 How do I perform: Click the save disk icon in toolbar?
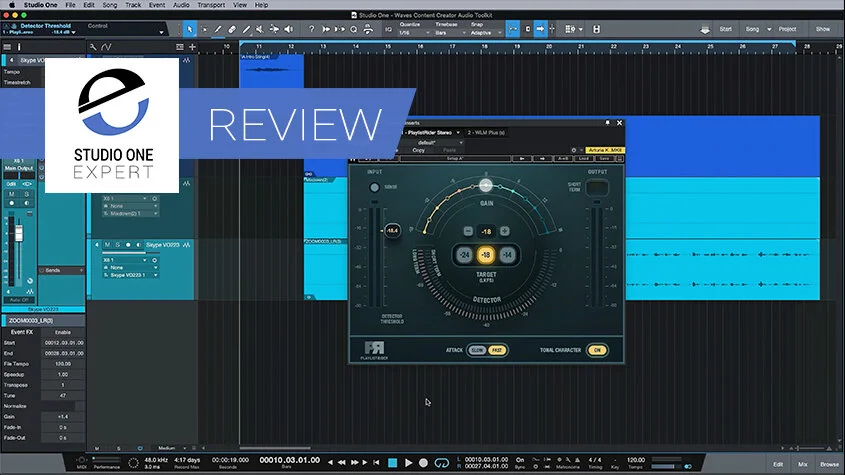[x=597, y=29]
